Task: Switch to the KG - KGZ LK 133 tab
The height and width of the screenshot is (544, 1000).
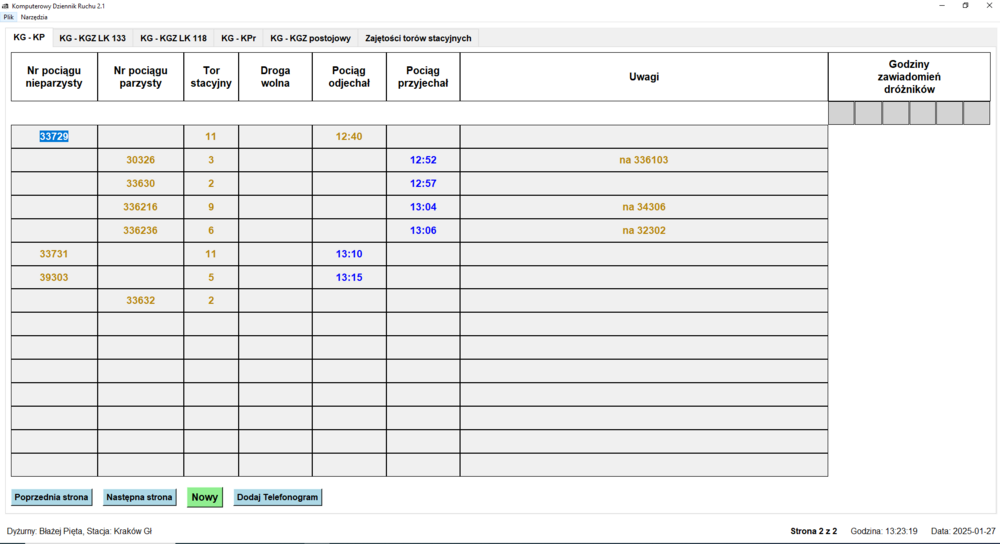Action: [x=92, y=38]
